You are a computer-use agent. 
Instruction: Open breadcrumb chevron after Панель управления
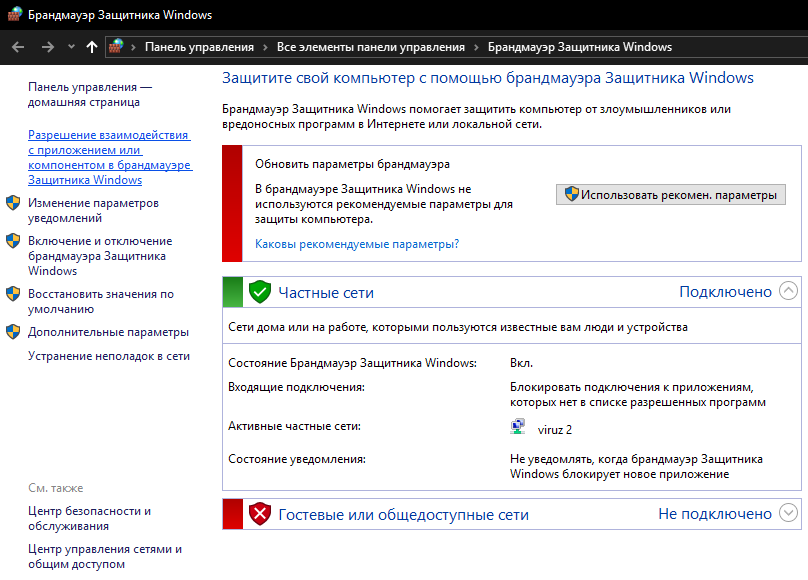(265, 47)
